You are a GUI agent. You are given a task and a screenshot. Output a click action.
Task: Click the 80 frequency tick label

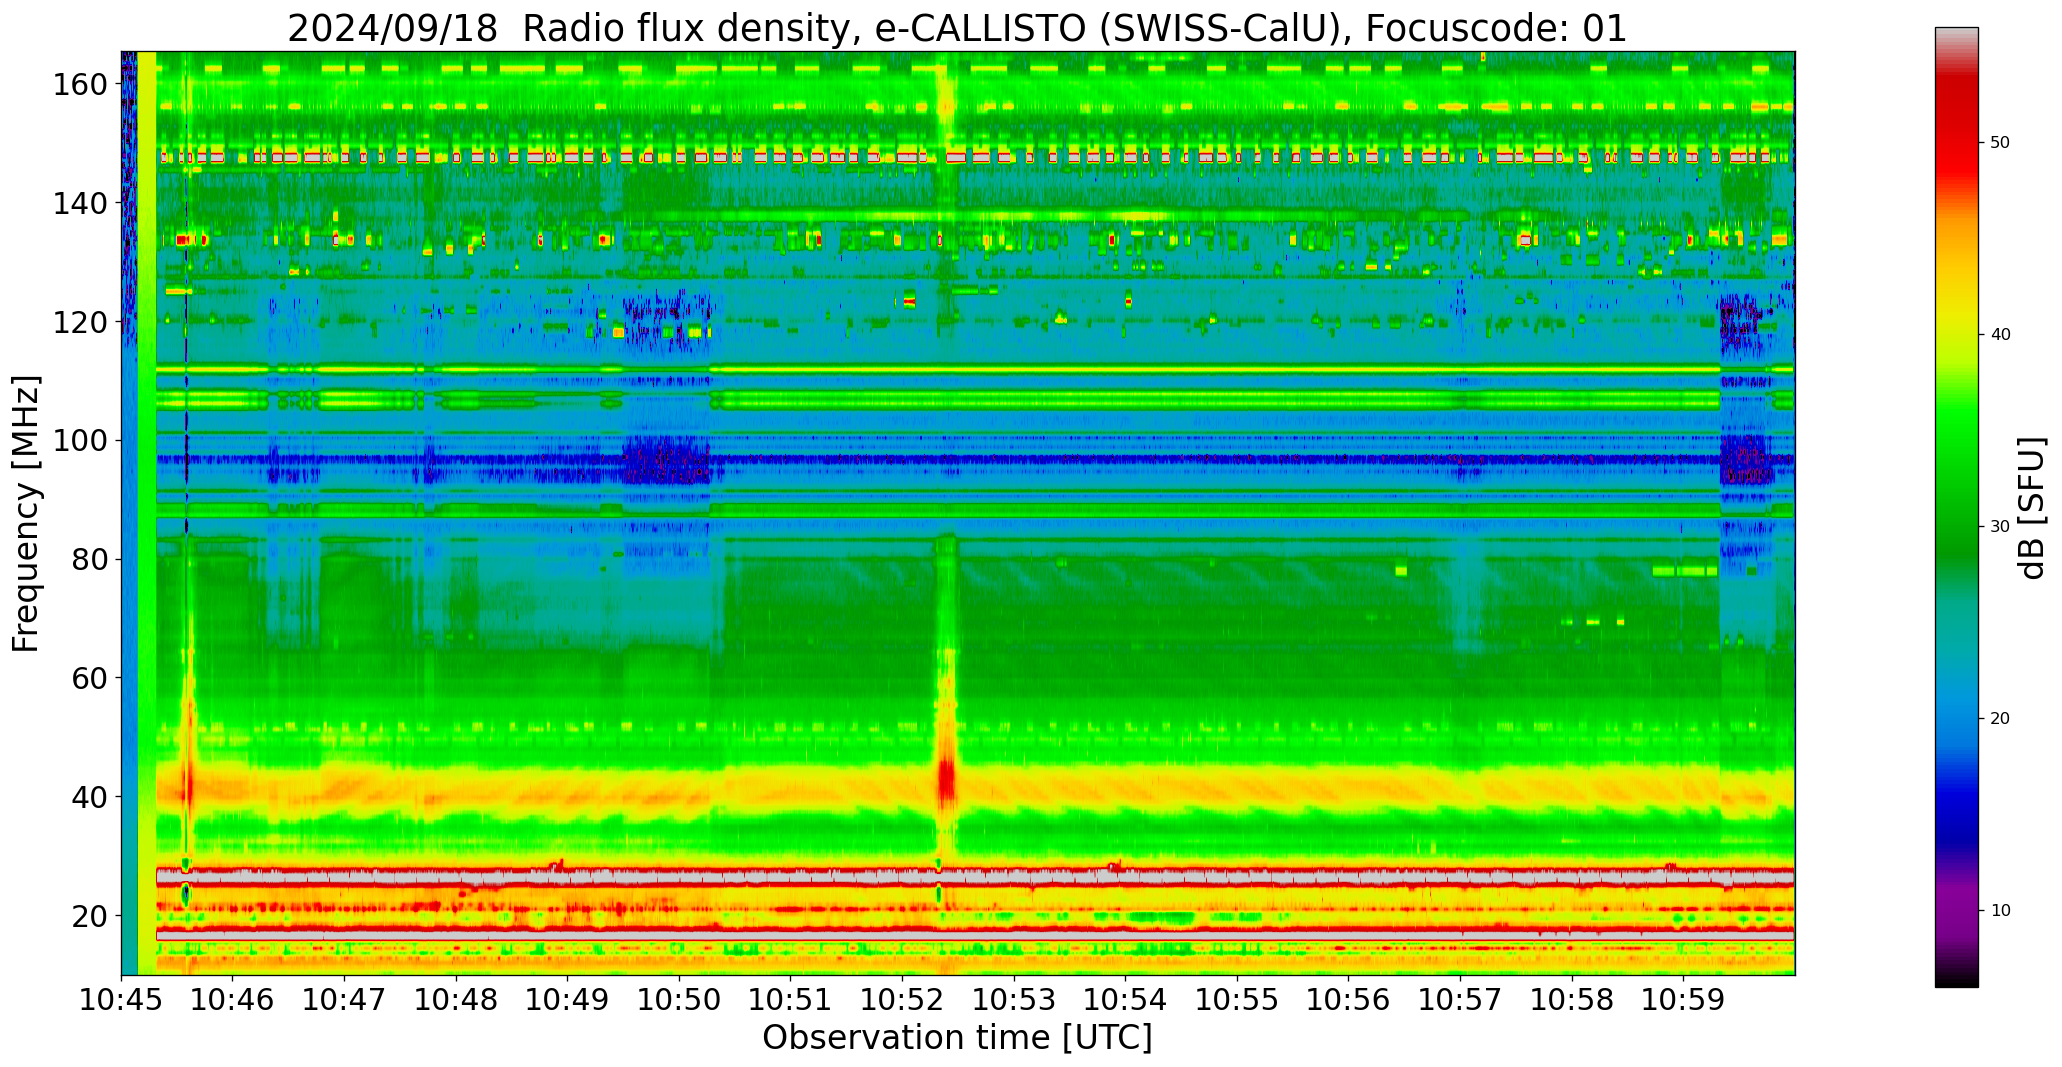pos(89,560)
